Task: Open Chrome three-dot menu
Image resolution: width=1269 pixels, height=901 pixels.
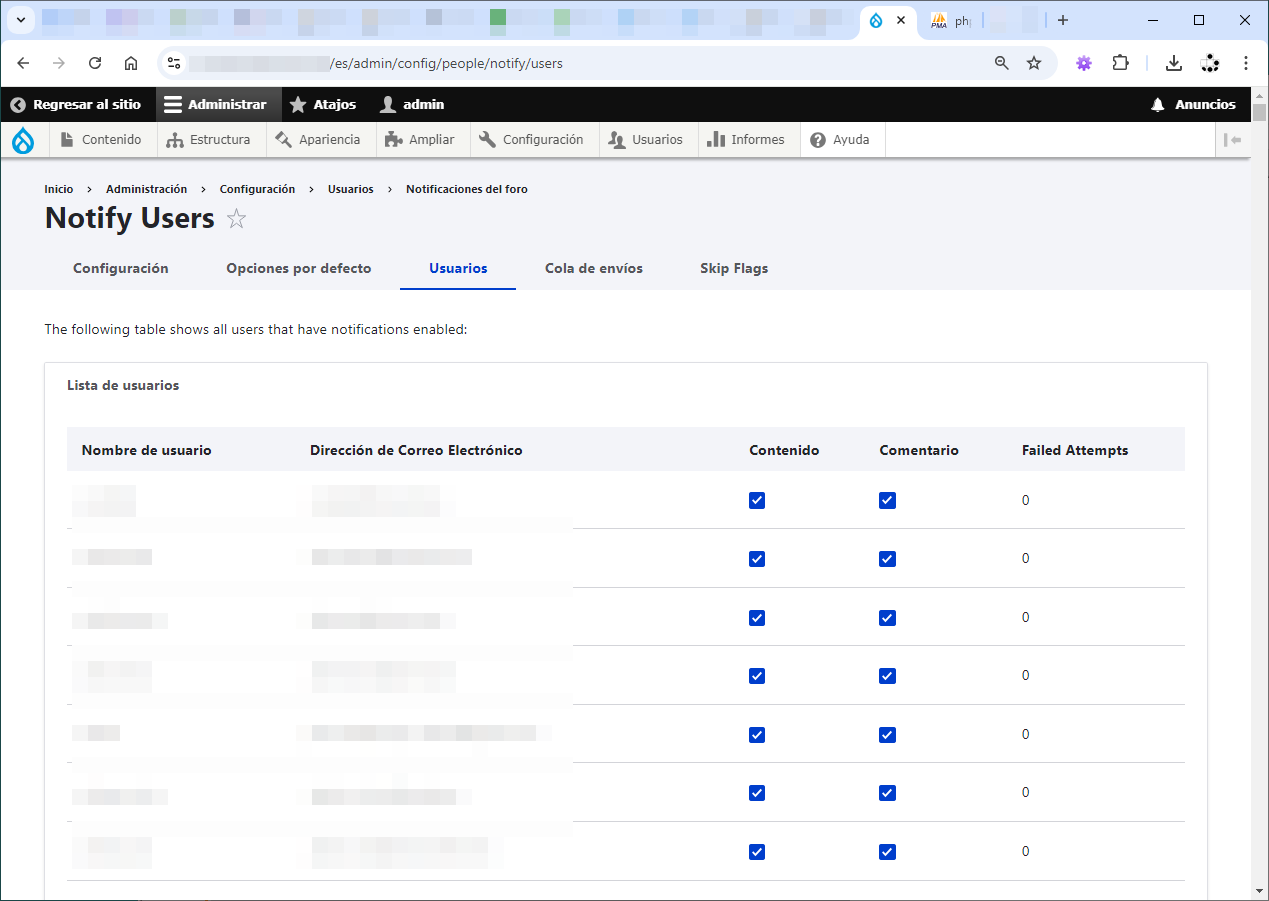Action: pyautogui.click(x=1246, y=63)
